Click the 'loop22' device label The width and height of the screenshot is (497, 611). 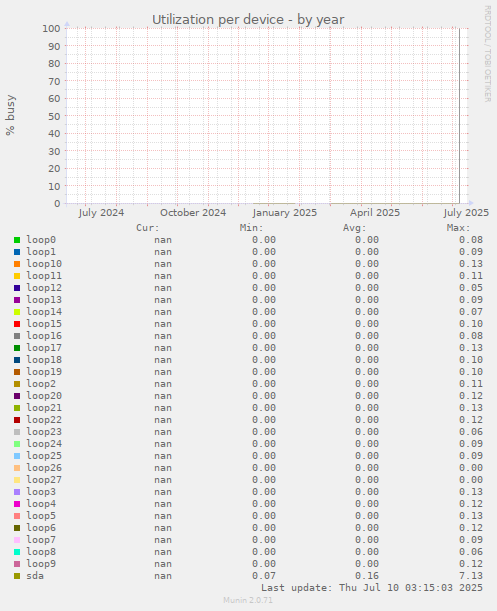pos(44,420)
